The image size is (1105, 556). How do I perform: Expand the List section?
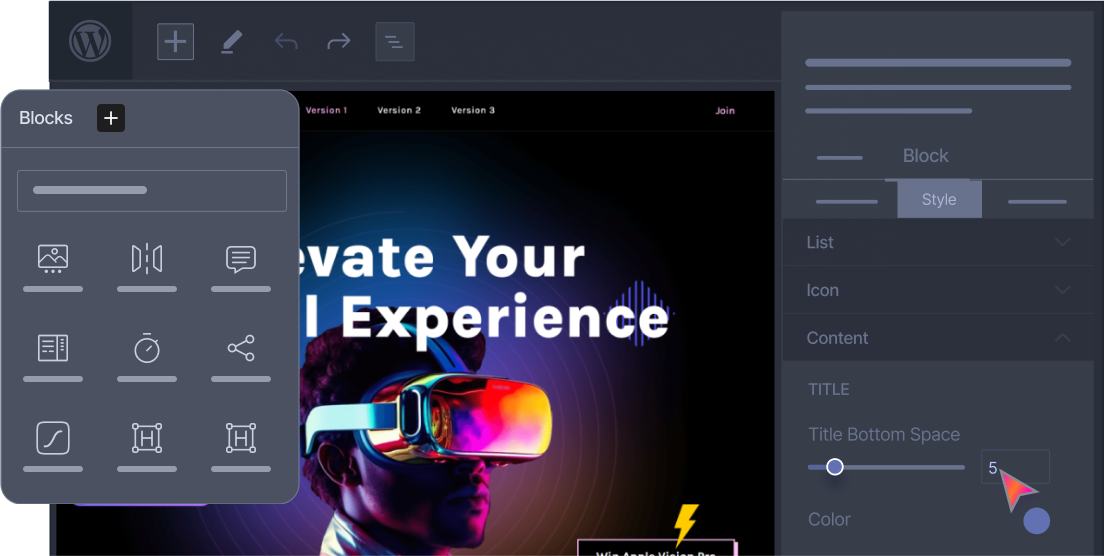tap(938, 242)
